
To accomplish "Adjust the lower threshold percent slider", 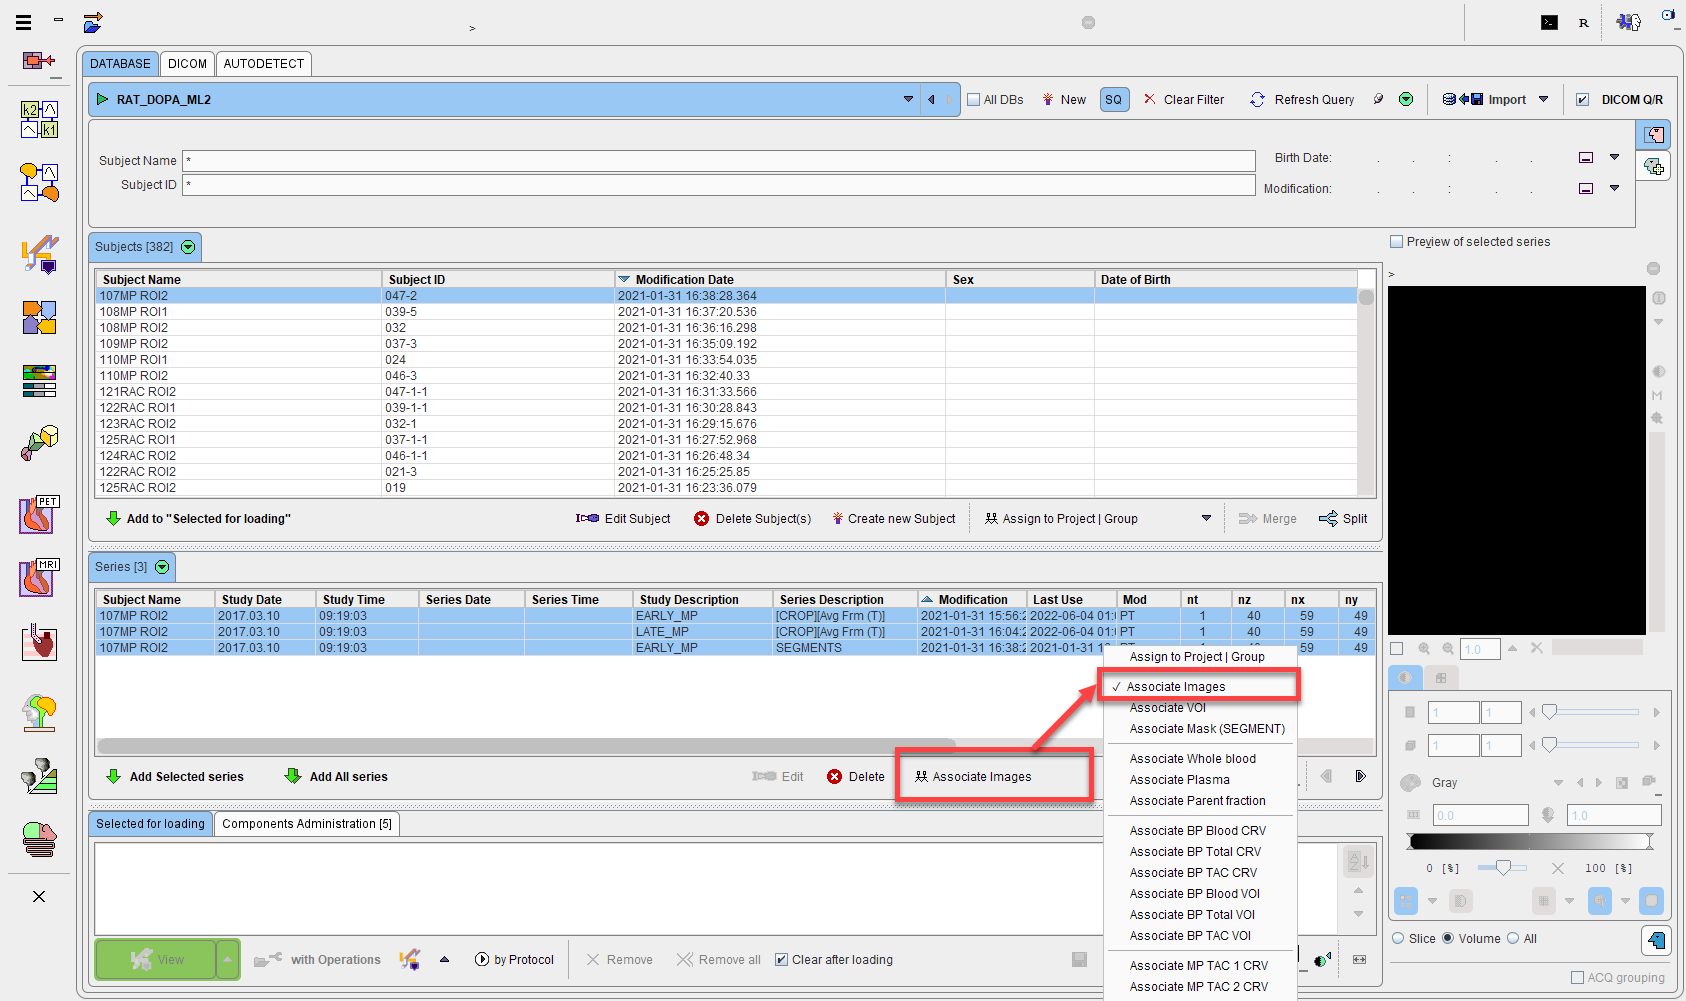I will pos(1503,867).
